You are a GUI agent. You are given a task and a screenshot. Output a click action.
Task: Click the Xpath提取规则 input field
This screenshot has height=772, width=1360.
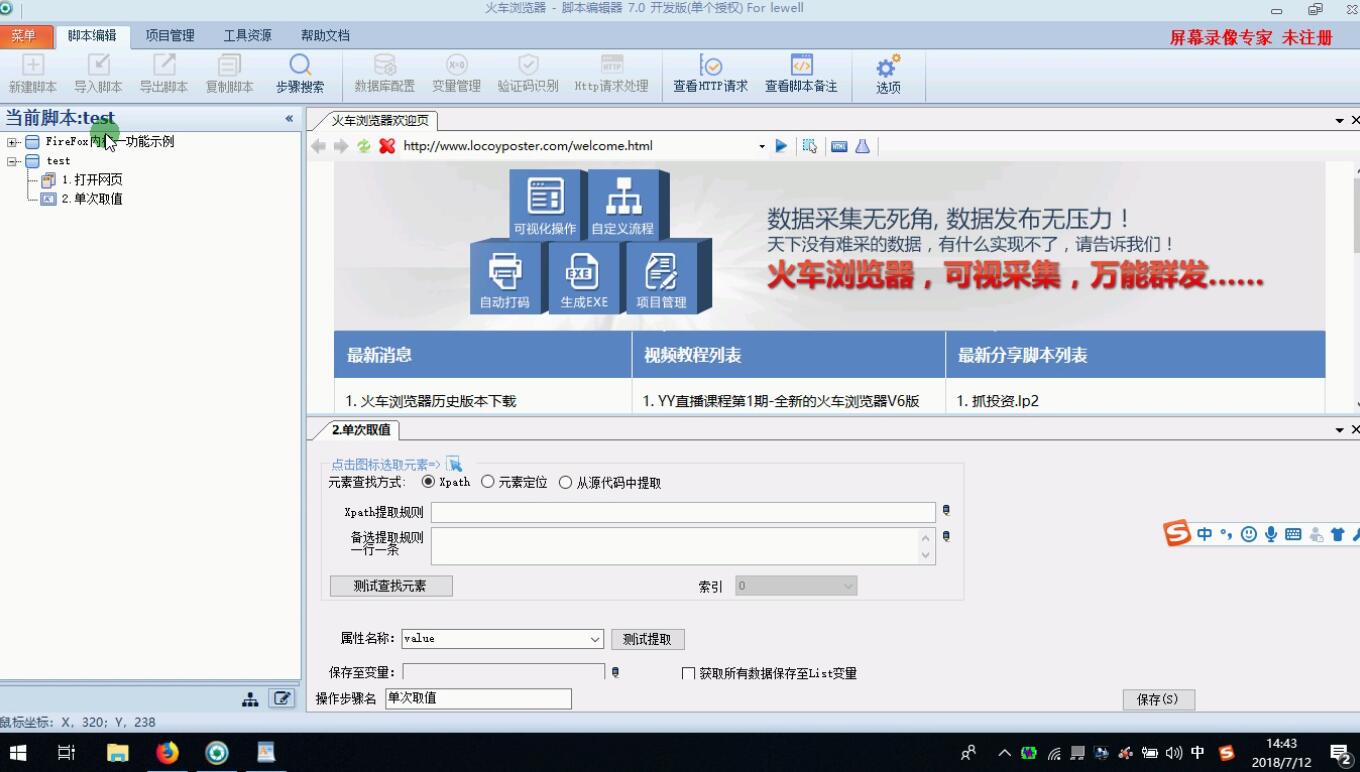(683, 512)
